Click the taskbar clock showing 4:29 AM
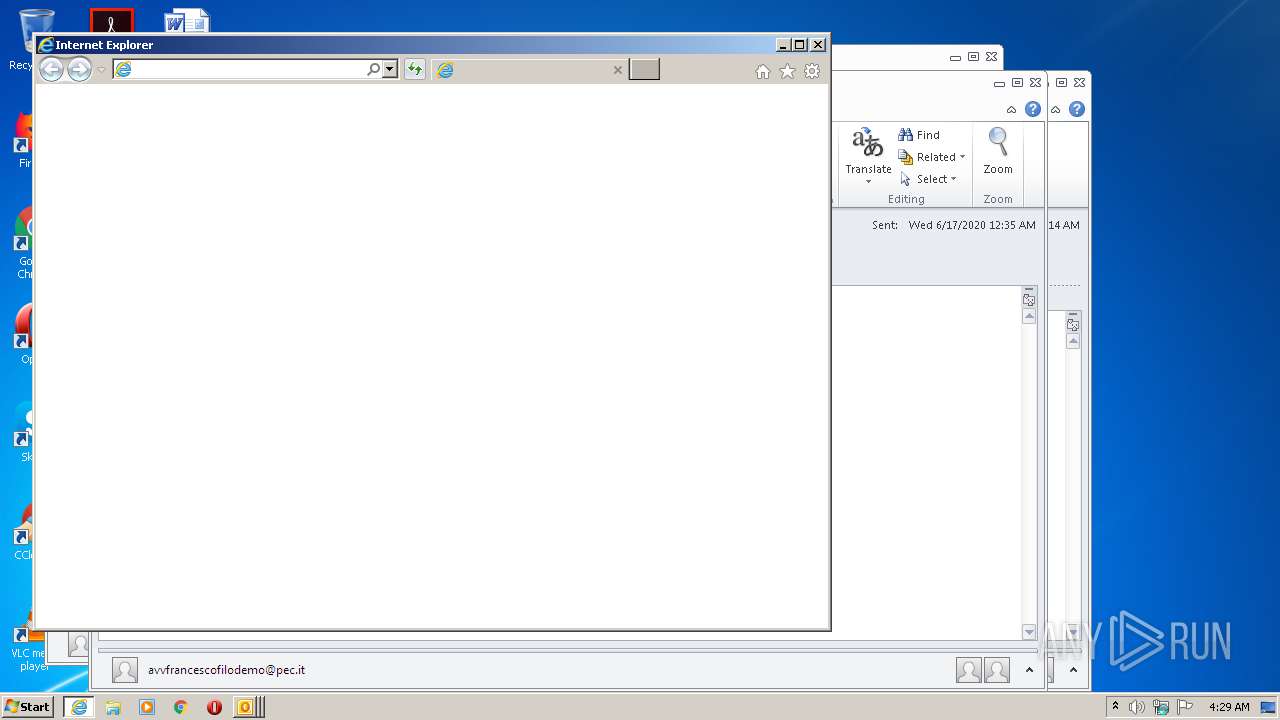Viewport: 1280px width, 720px height. click(1228, 707)
